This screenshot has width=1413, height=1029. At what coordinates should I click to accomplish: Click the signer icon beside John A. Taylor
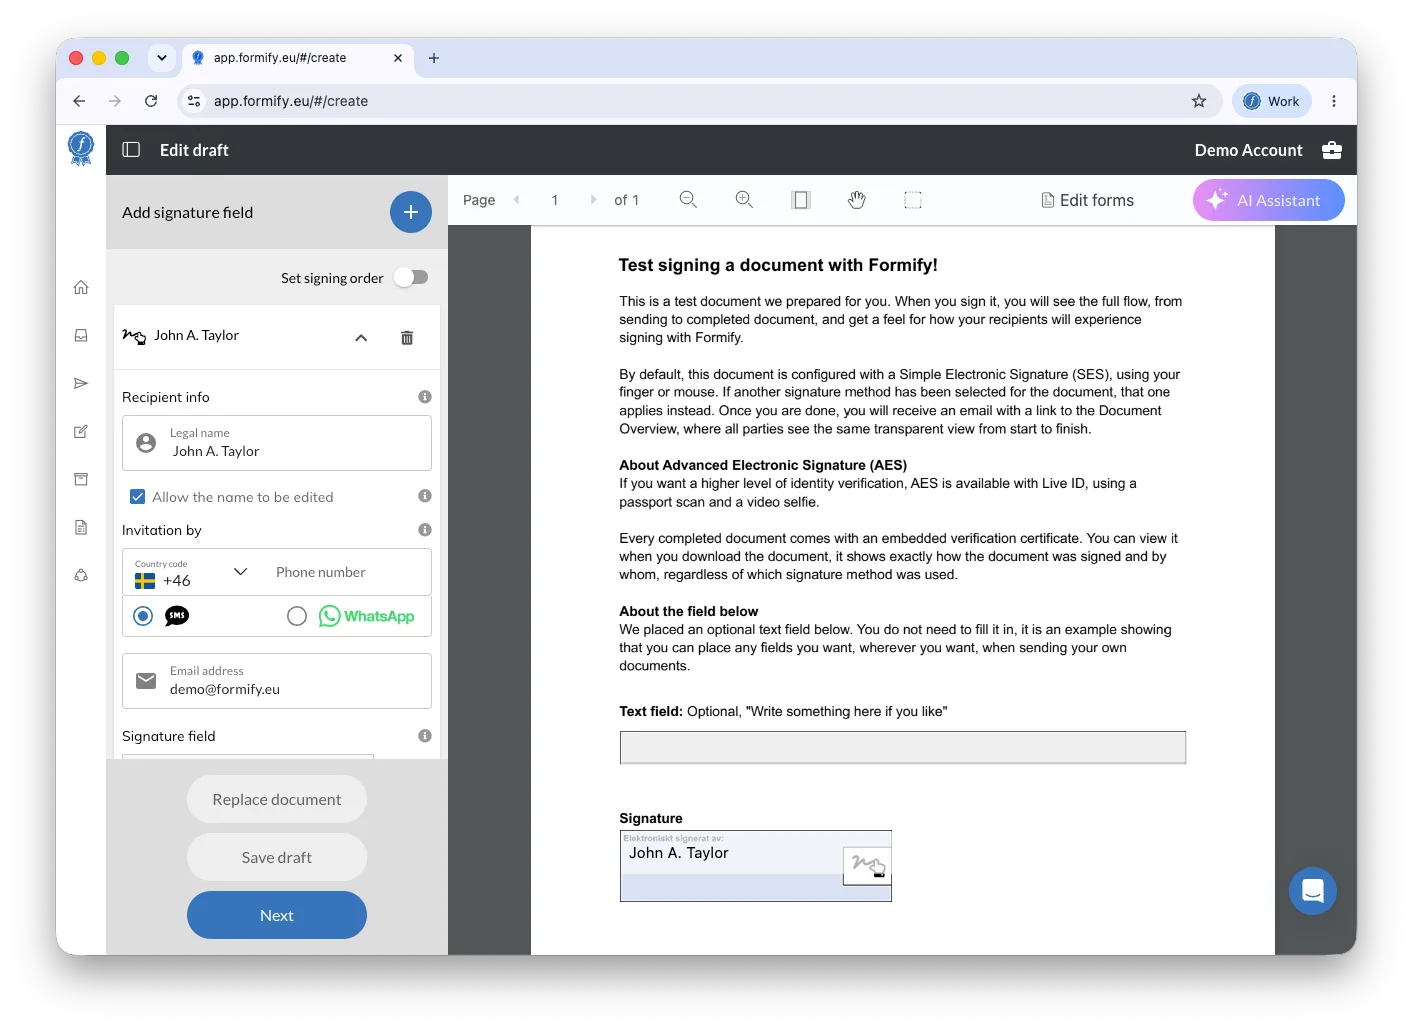[134, 336]
